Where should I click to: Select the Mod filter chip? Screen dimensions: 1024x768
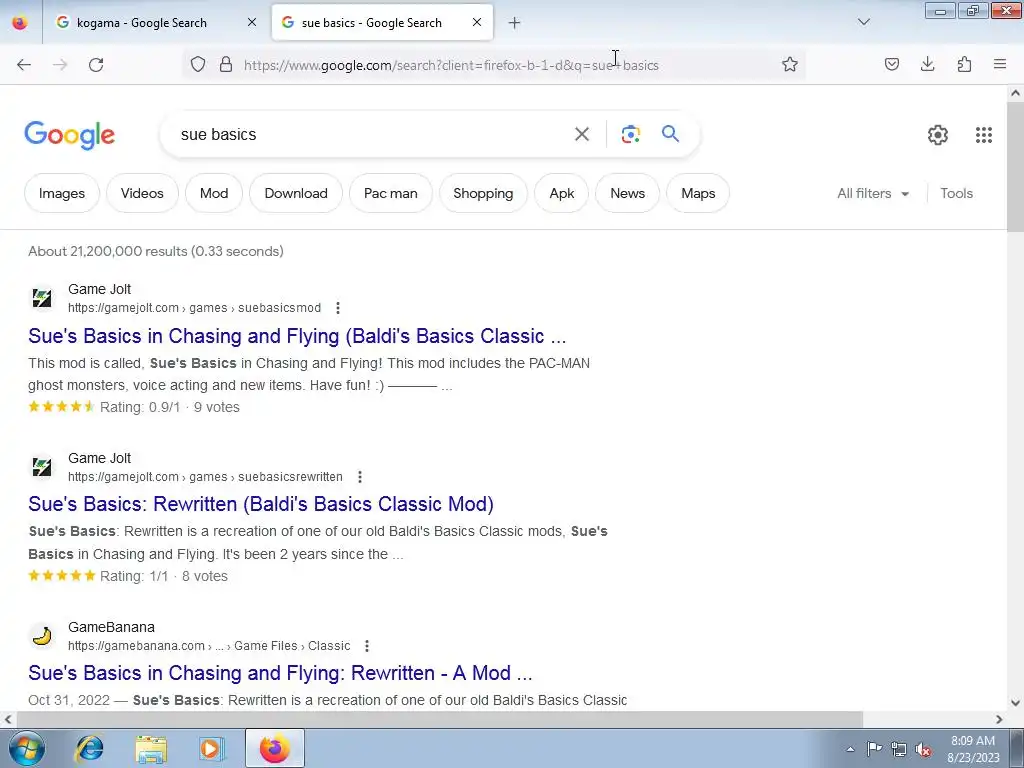(214, 193)
